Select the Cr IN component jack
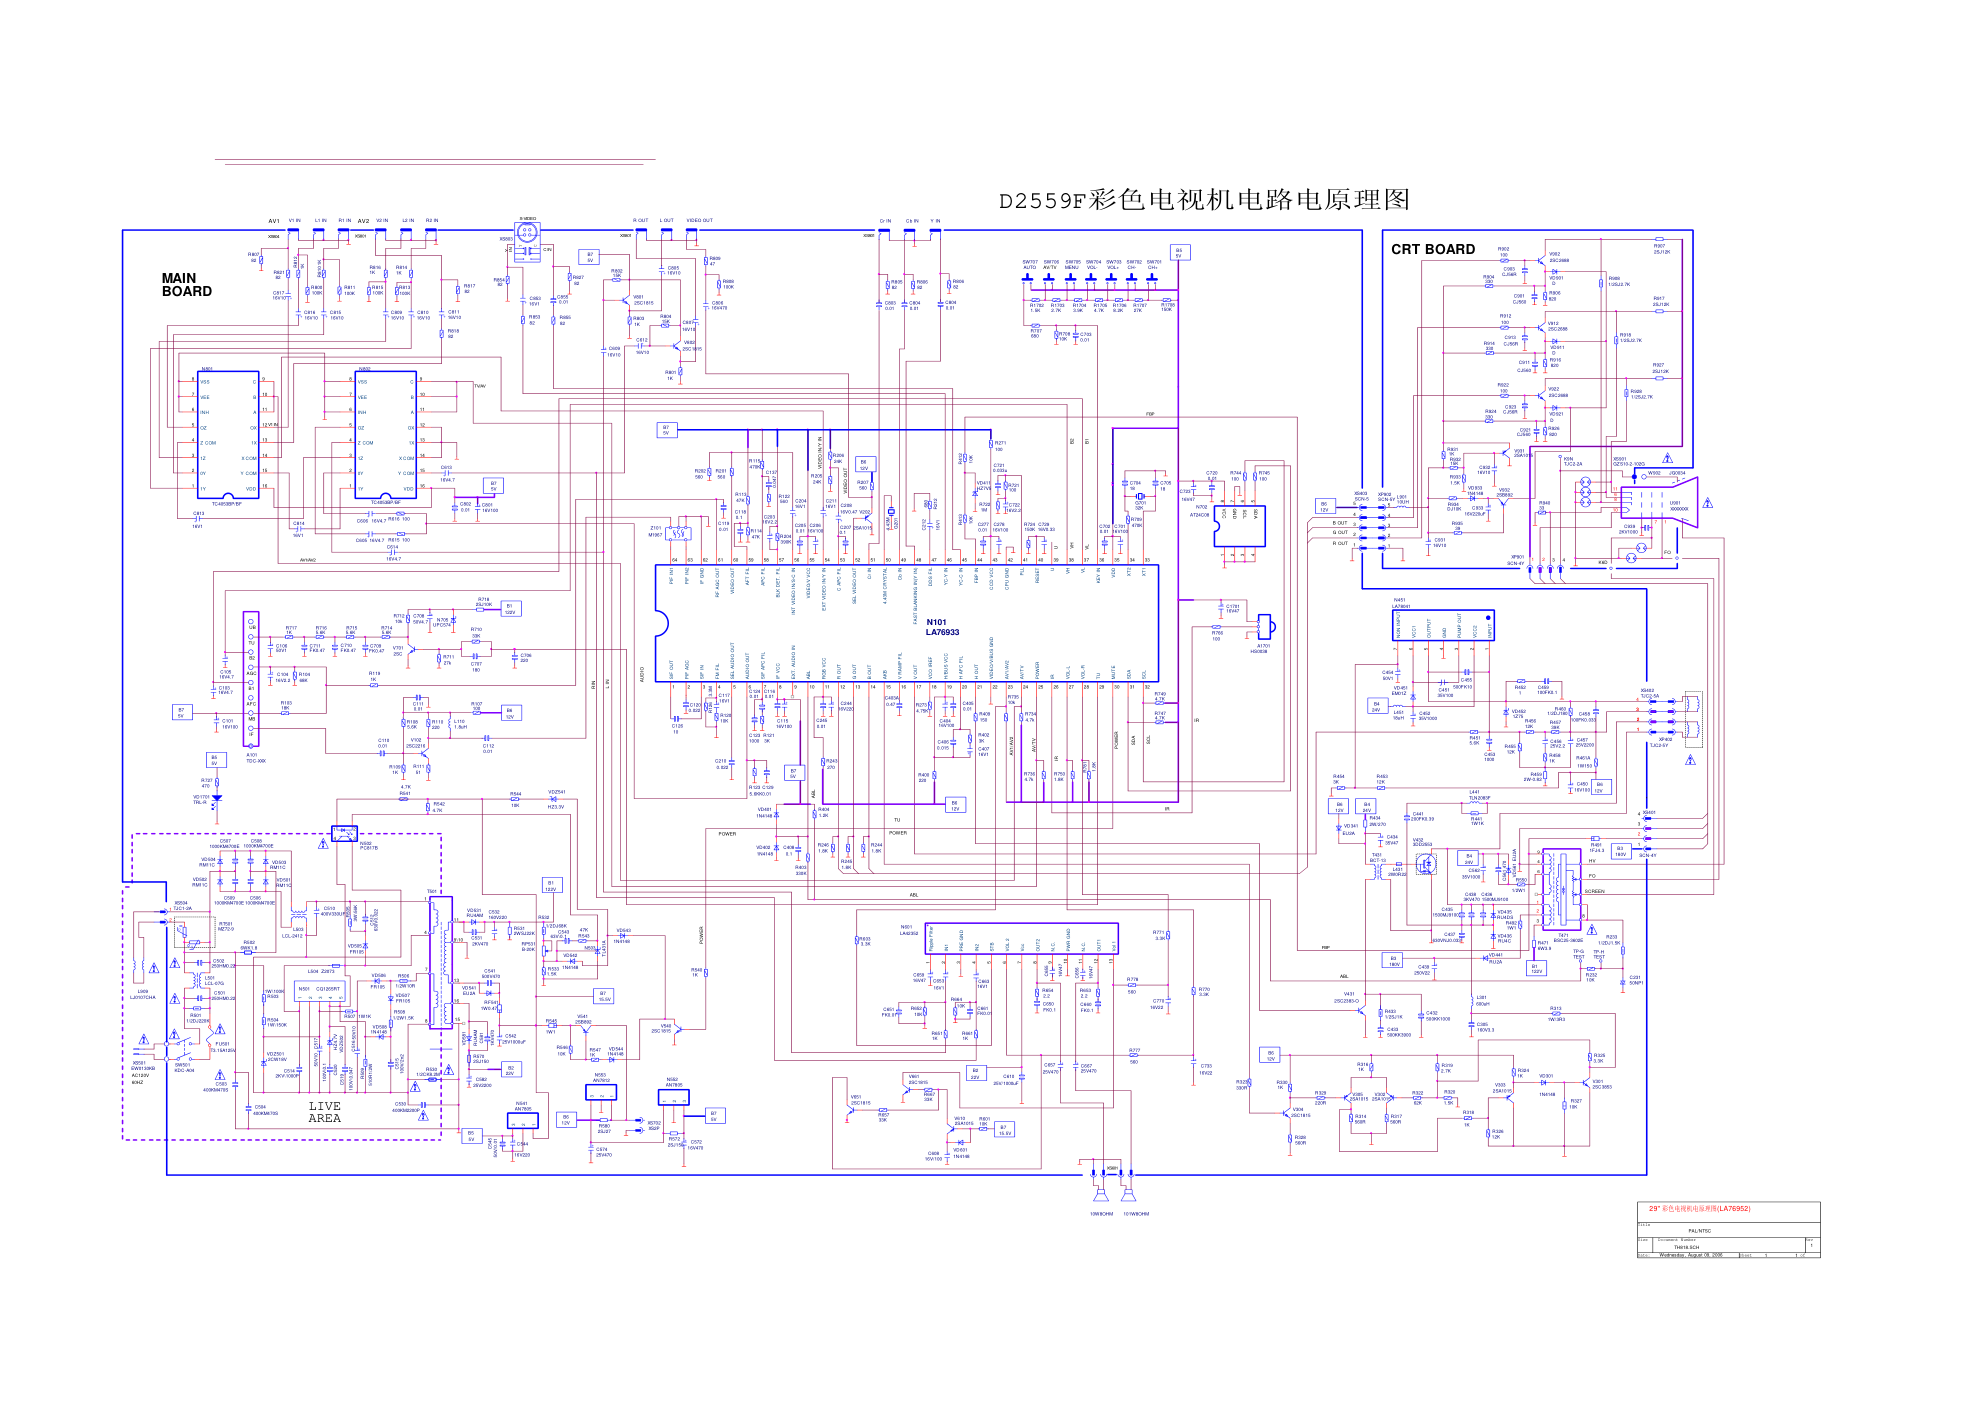The image size is (1985, 1404). coord(885,234)
